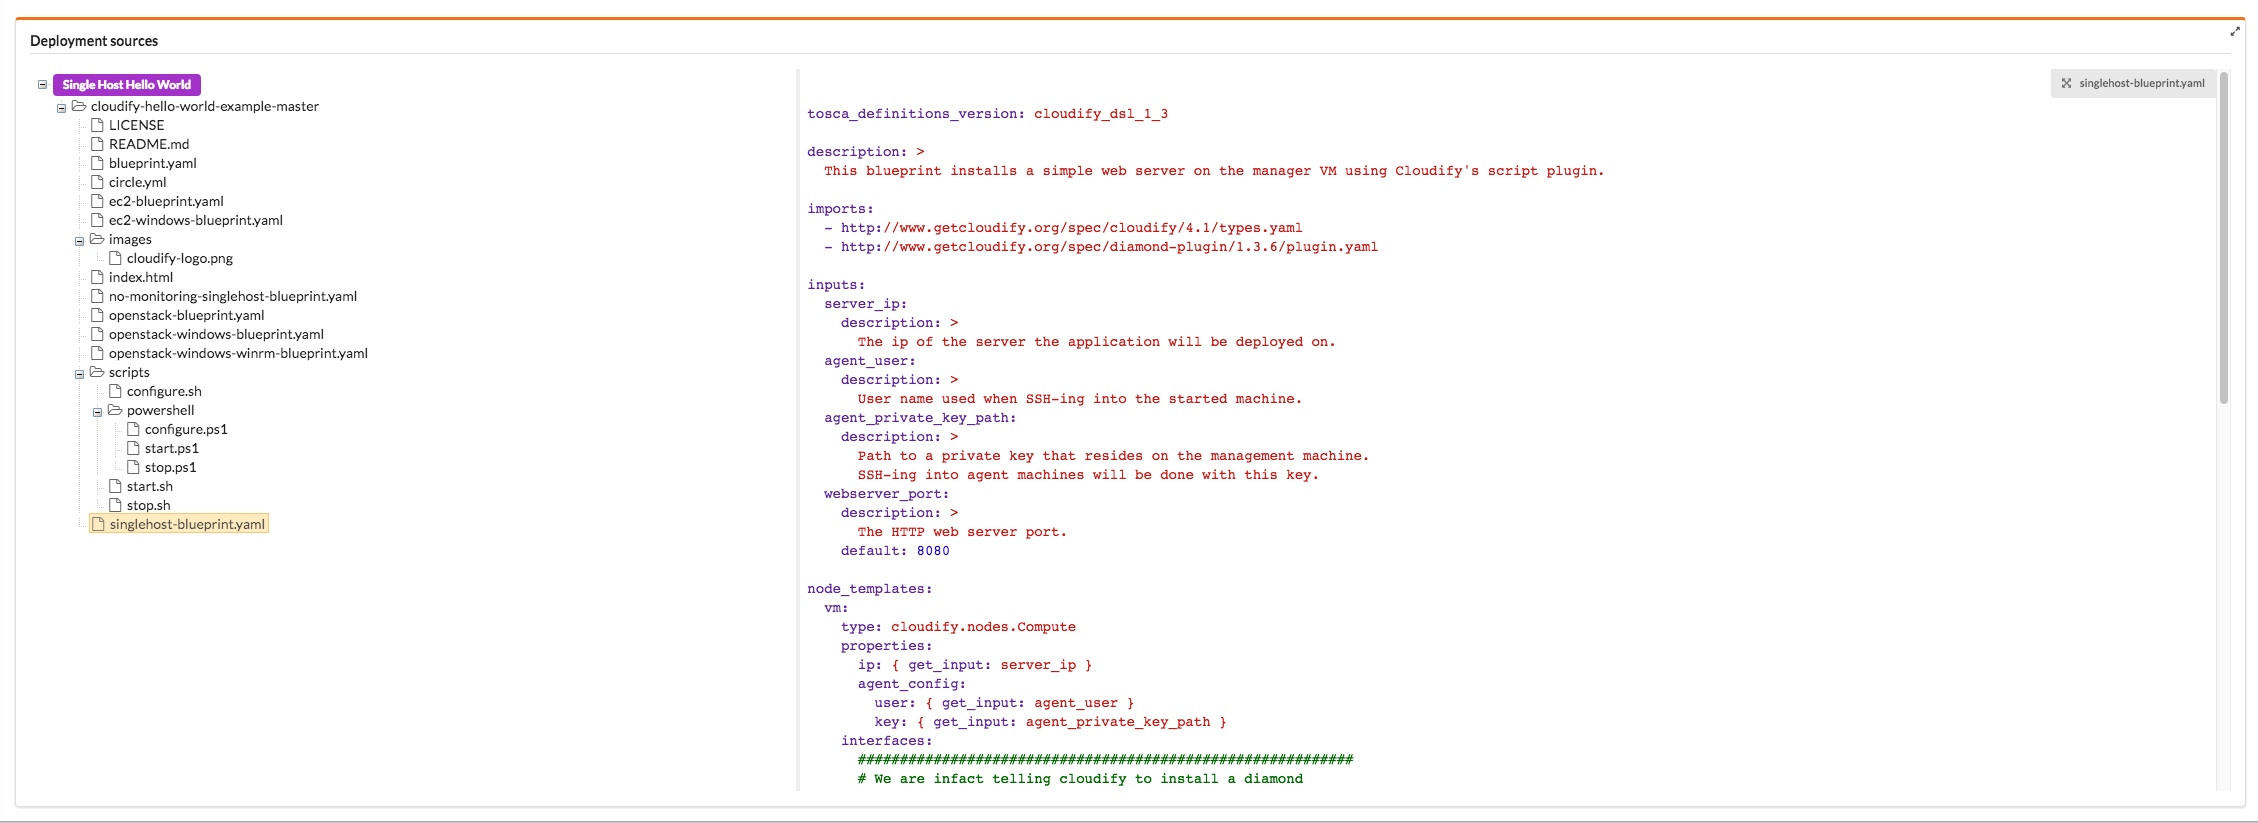
Task: Click the tosca_definitions_version line
Action: click(x=988, y=114)
